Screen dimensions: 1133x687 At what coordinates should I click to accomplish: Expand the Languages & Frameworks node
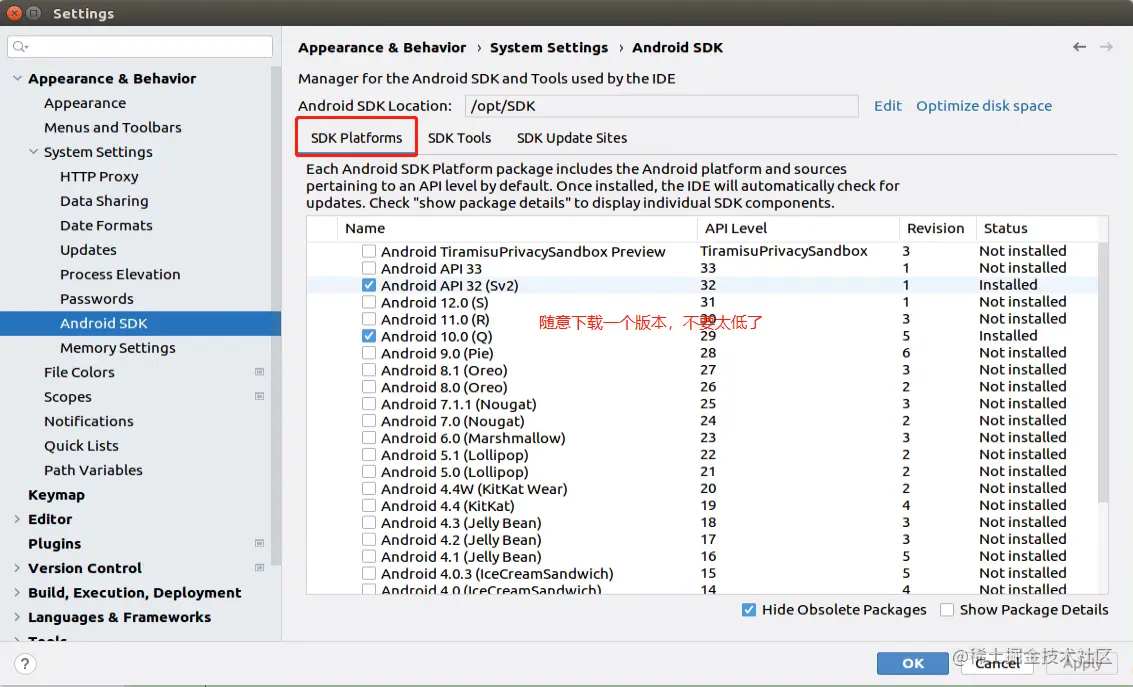click(17, 617)
